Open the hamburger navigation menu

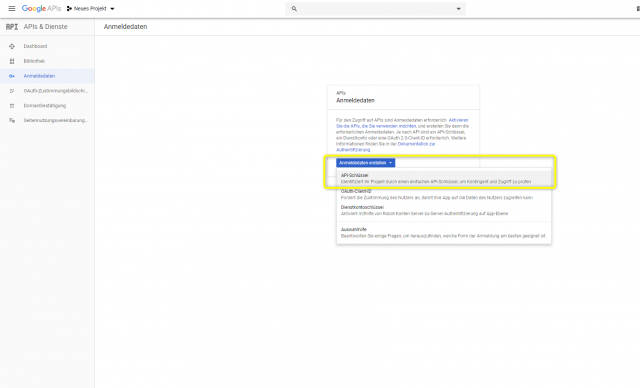(x=11, y=9)
